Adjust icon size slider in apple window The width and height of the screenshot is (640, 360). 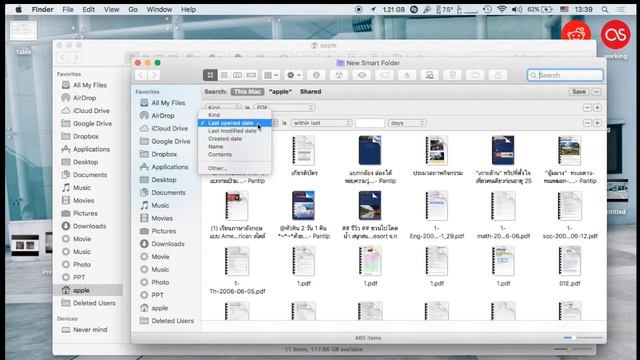pos(569,349)
